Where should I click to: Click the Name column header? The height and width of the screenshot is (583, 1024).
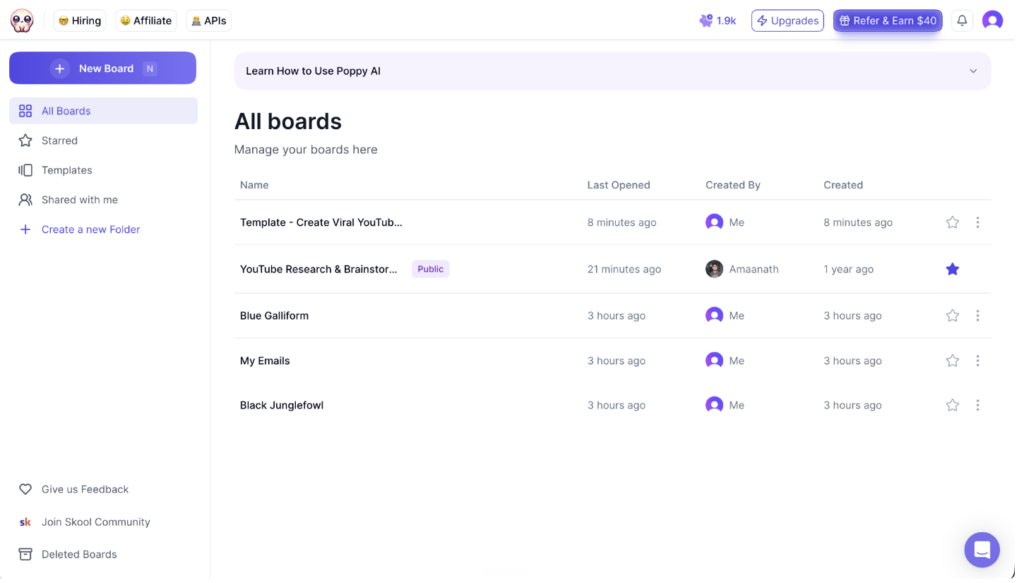(254, 185)
